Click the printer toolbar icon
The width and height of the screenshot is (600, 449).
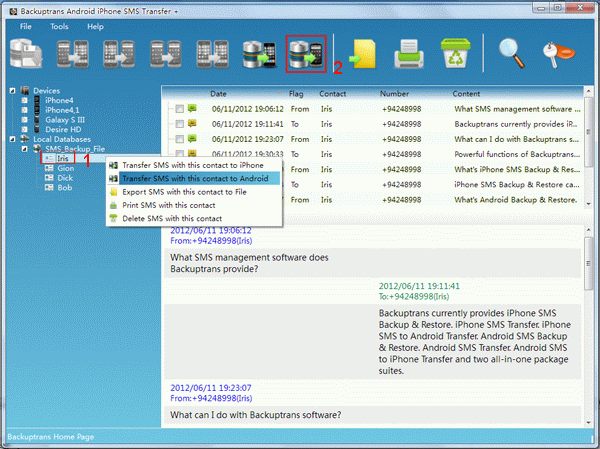pyautogui.click(x=409, y=54)
